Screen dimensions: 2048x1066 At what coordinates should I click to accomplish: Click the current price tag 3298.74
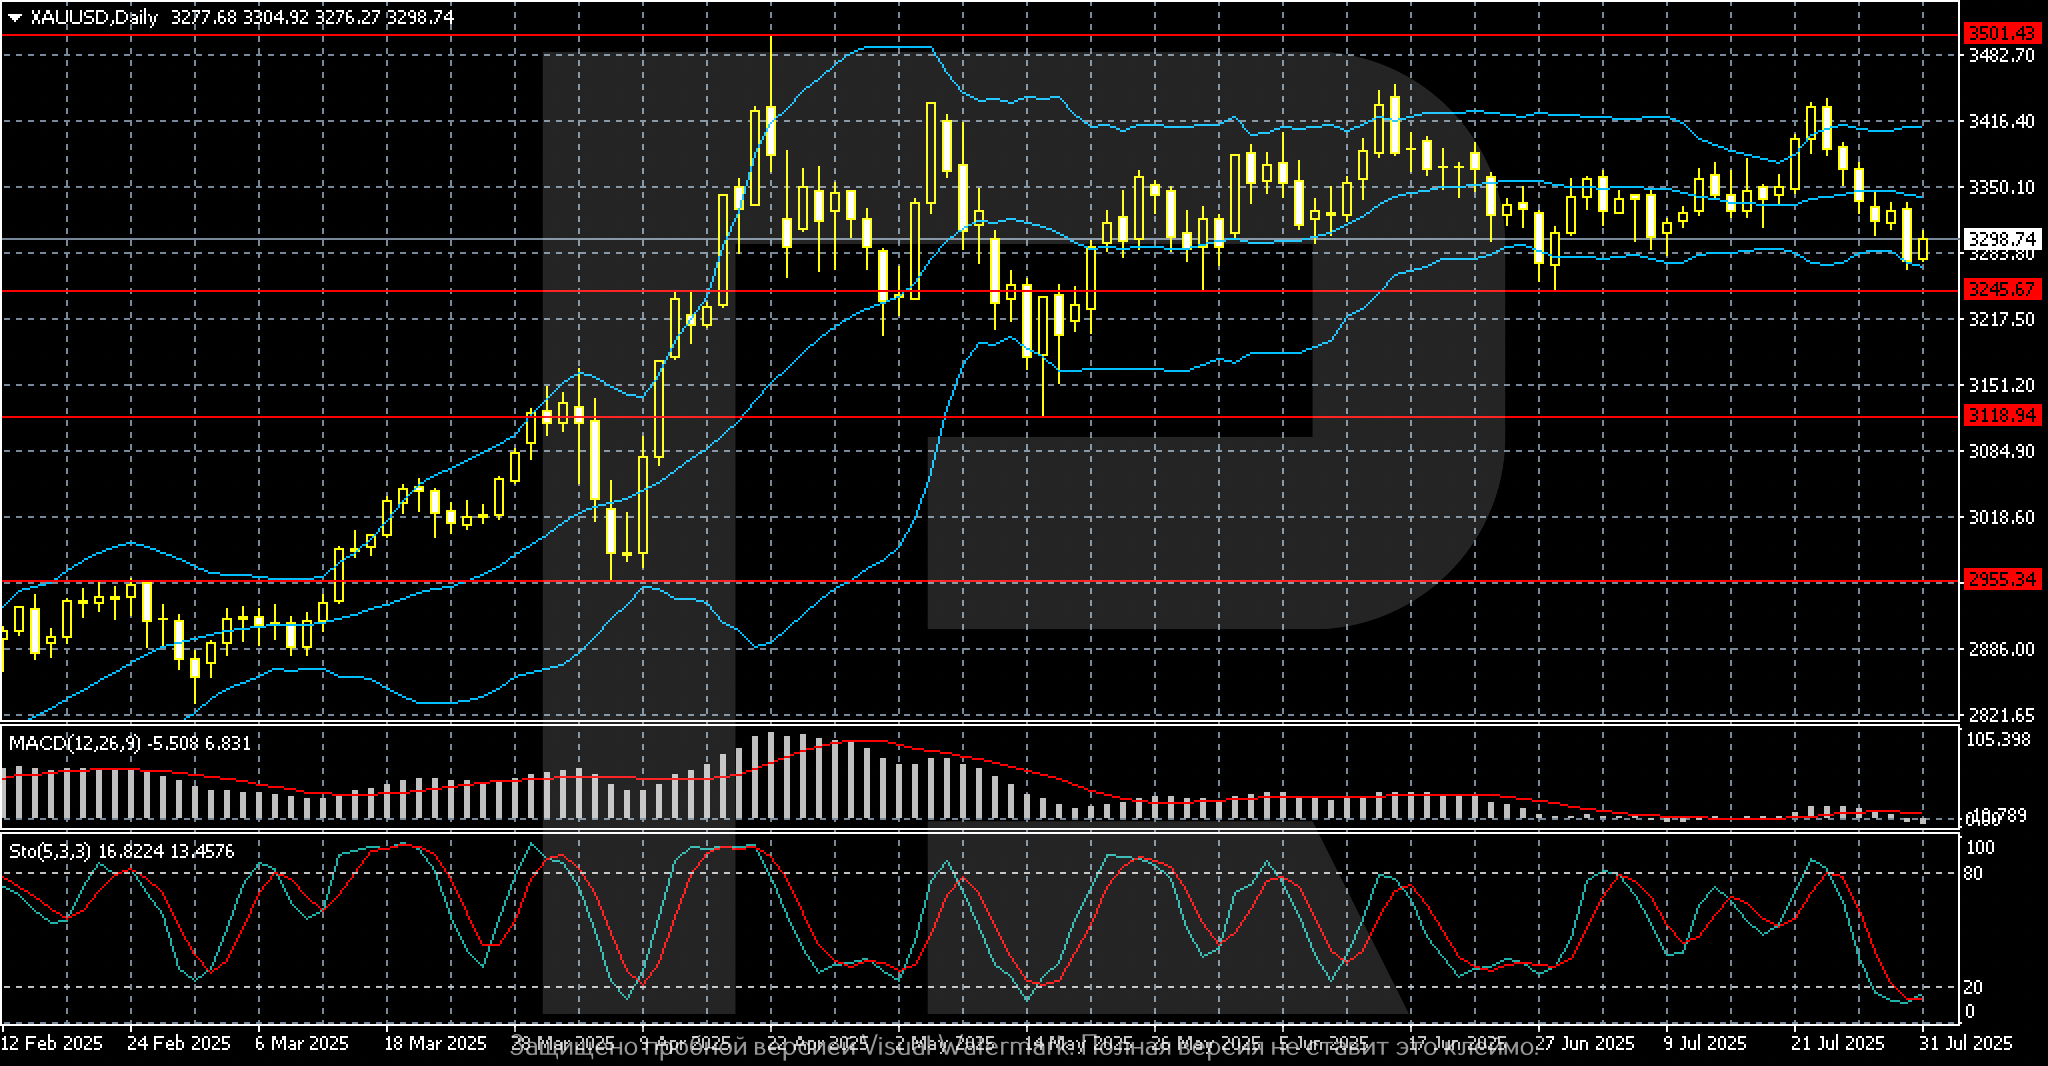[x=2001, y=238]
